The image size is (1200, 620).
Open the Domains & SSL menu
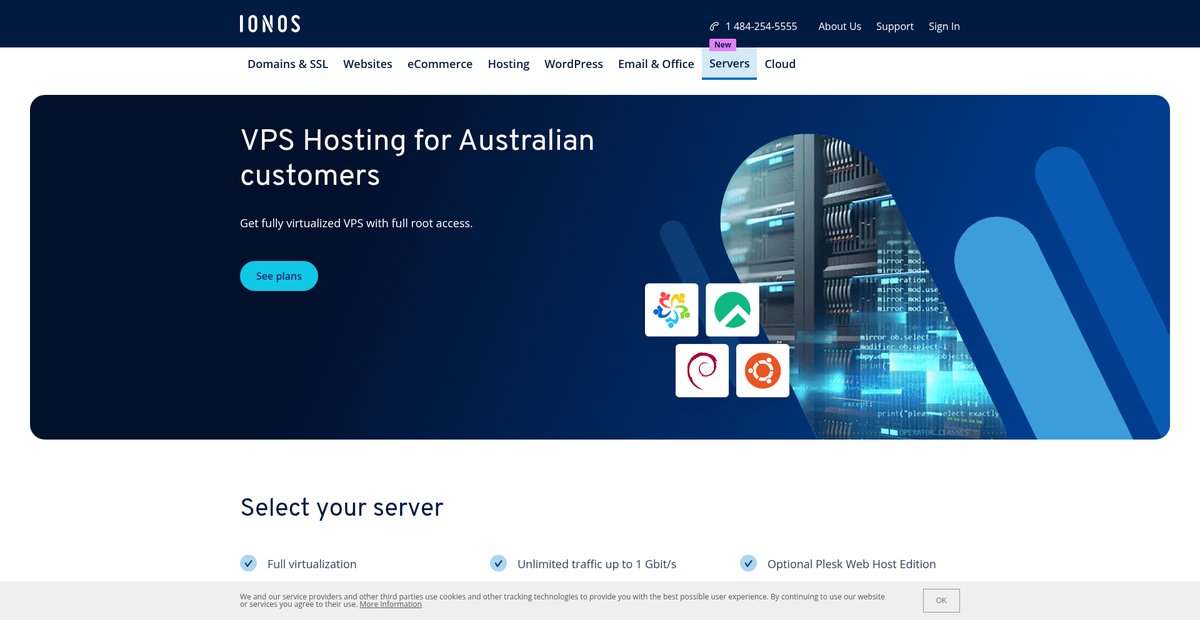click(288, 64)
